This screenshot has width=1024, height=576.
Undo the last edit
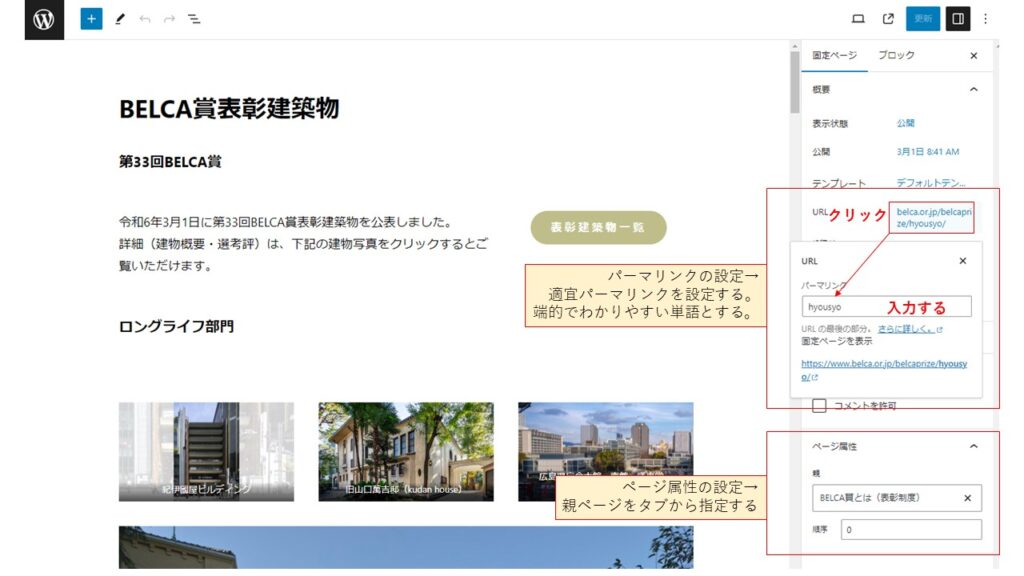[x=144, y=19]
